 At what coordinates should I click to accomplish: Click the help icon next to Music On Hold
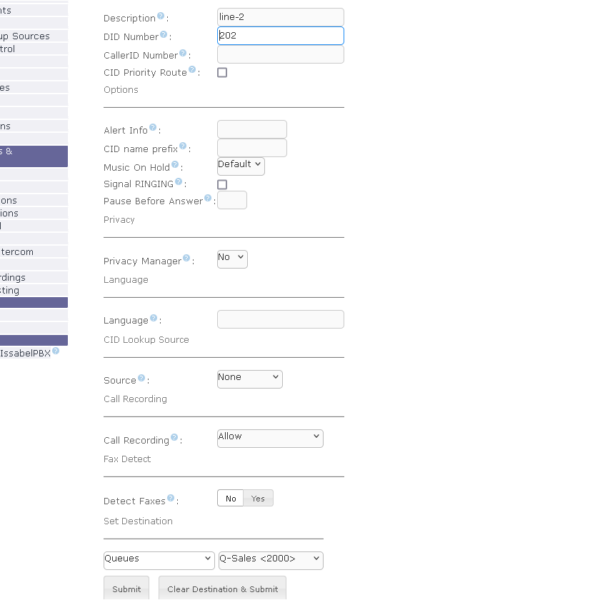176,165
